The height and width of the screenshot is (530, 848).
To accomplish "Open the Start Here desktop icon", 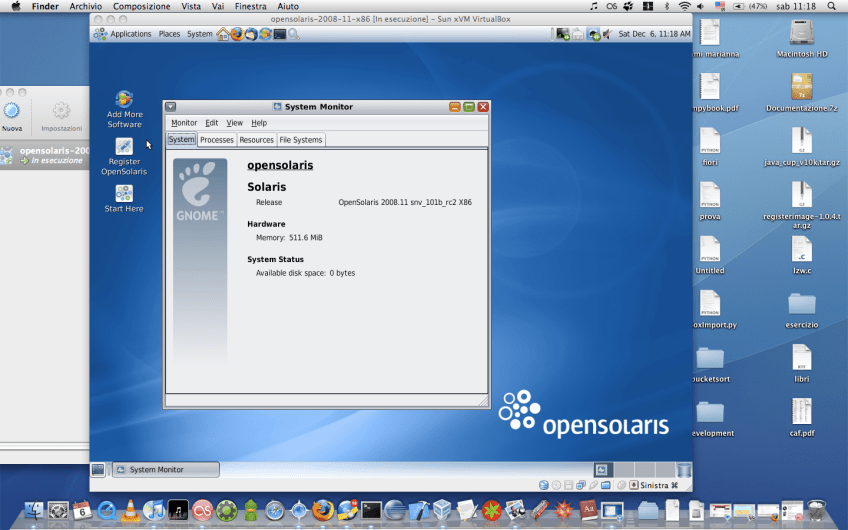I will pos(124,194).
